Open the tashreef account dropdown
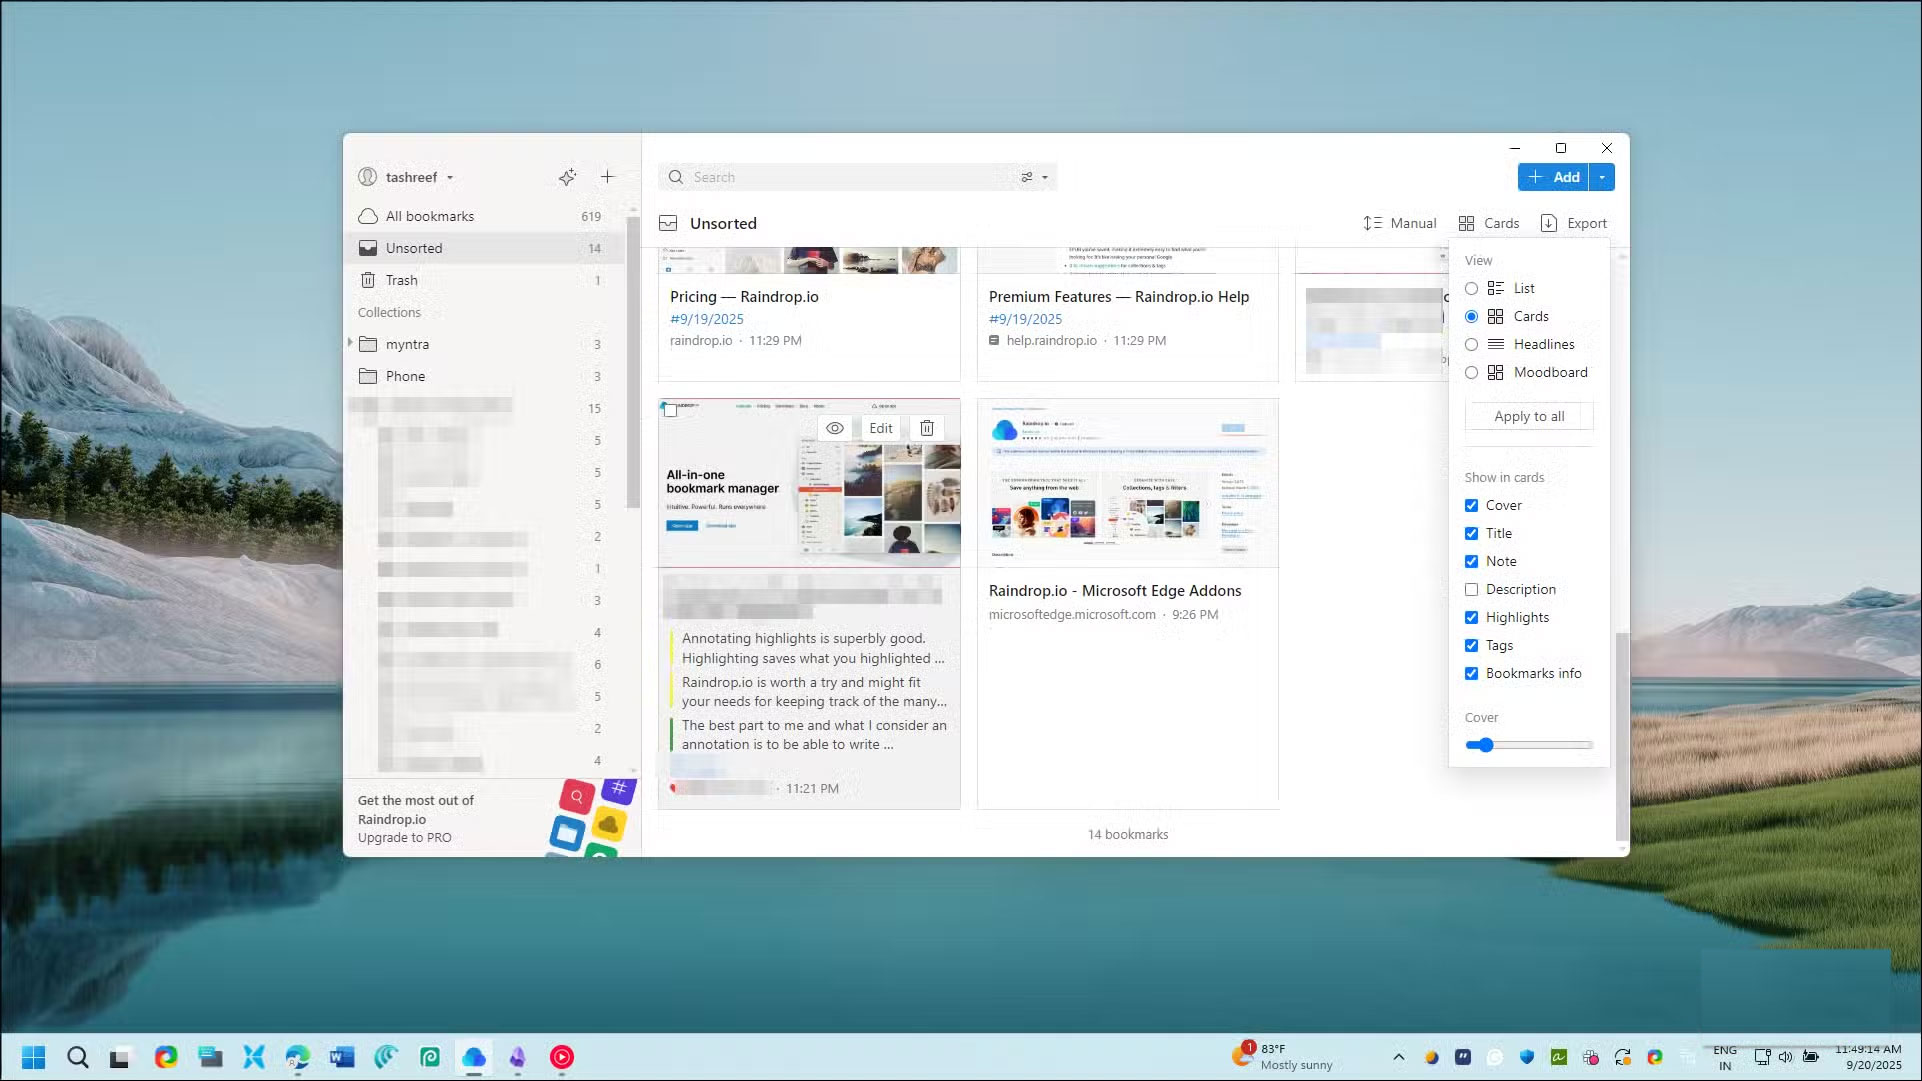Viewport: 1922px width, 1081px height. click(x=450, y=177)
